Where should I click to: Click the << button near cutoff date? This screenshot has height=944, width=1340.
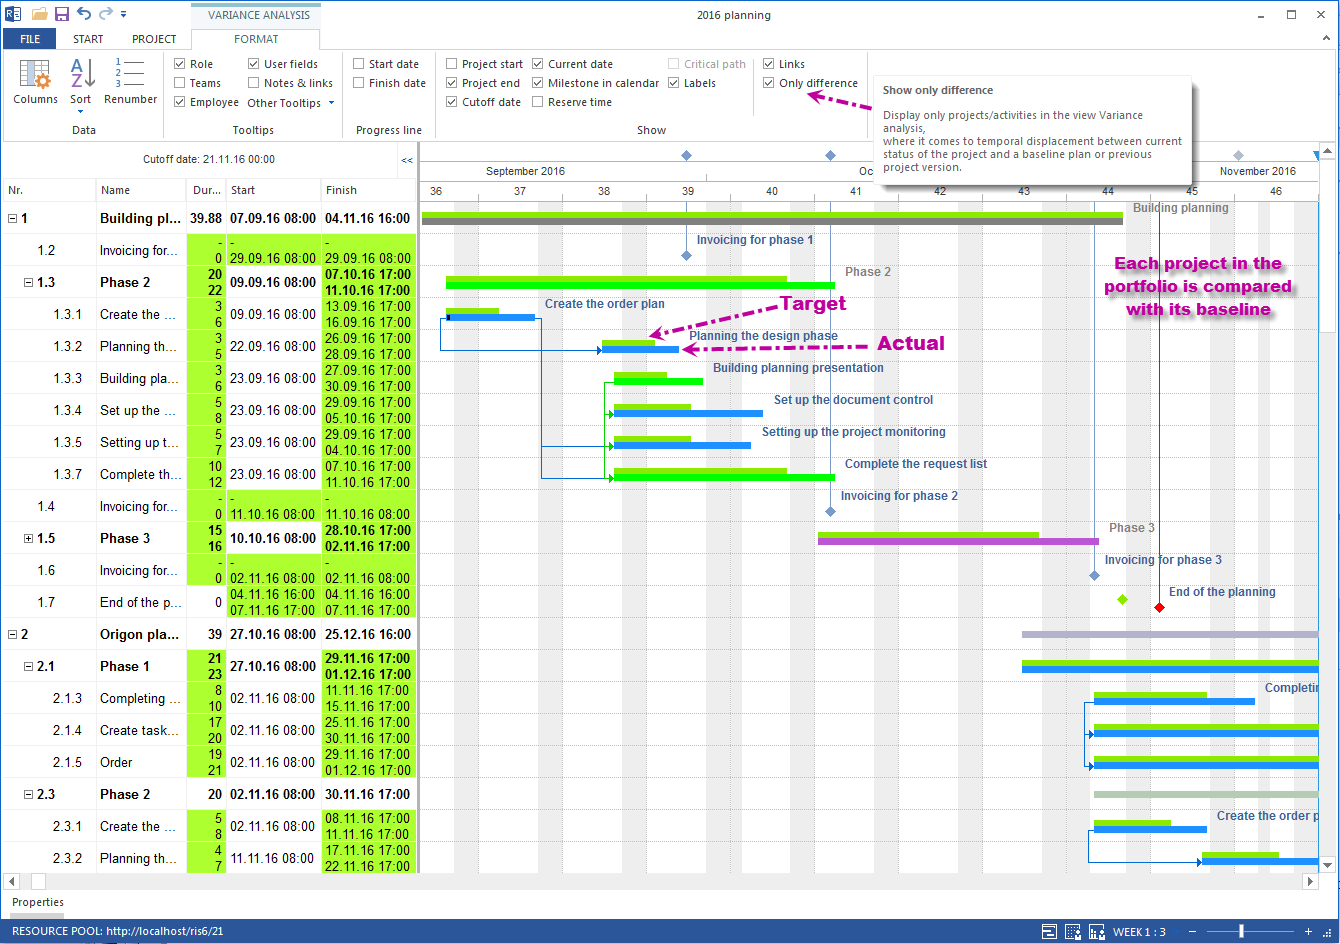[407, 160]
